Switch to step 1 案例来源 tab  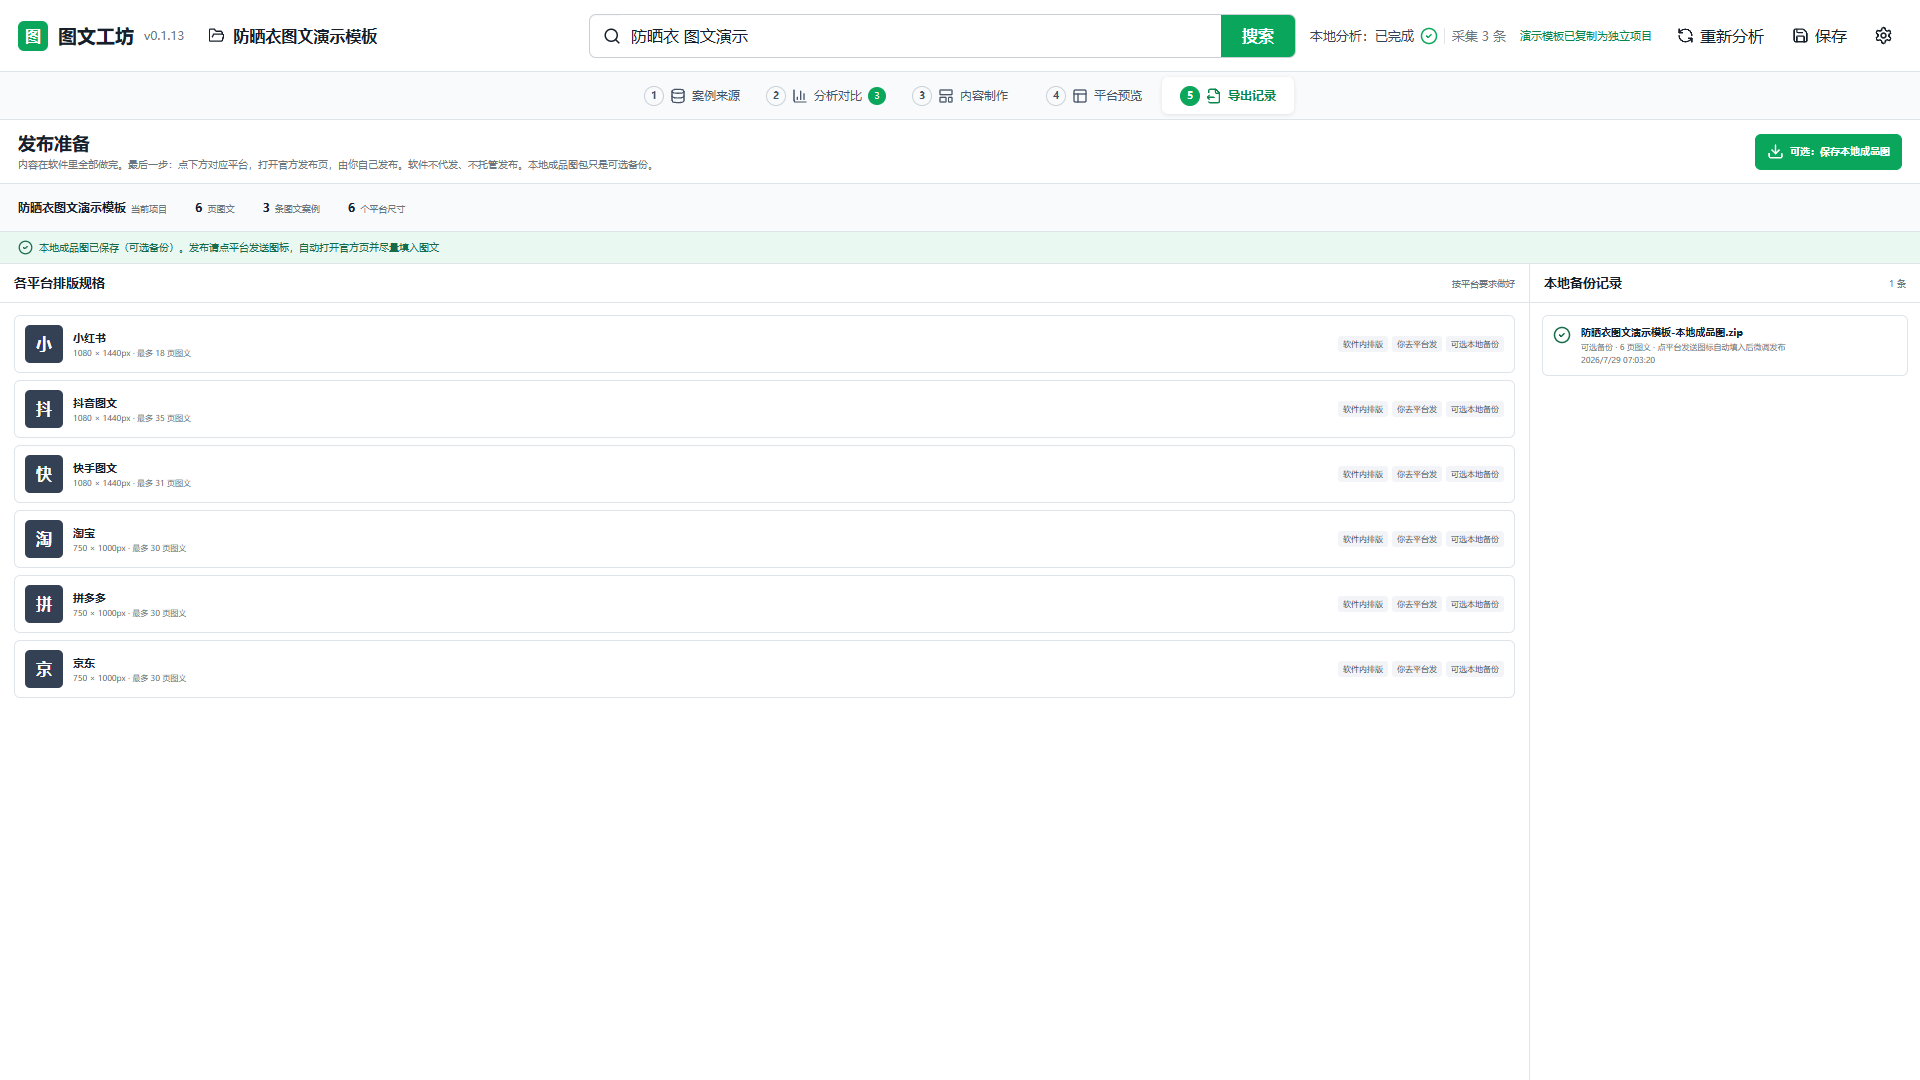tap(692, 96)
